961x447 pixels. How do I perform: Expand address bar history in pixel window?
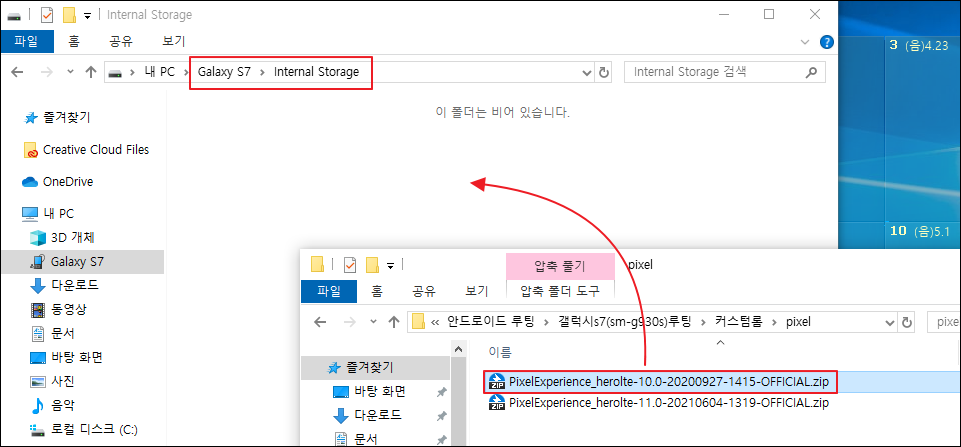890,322
